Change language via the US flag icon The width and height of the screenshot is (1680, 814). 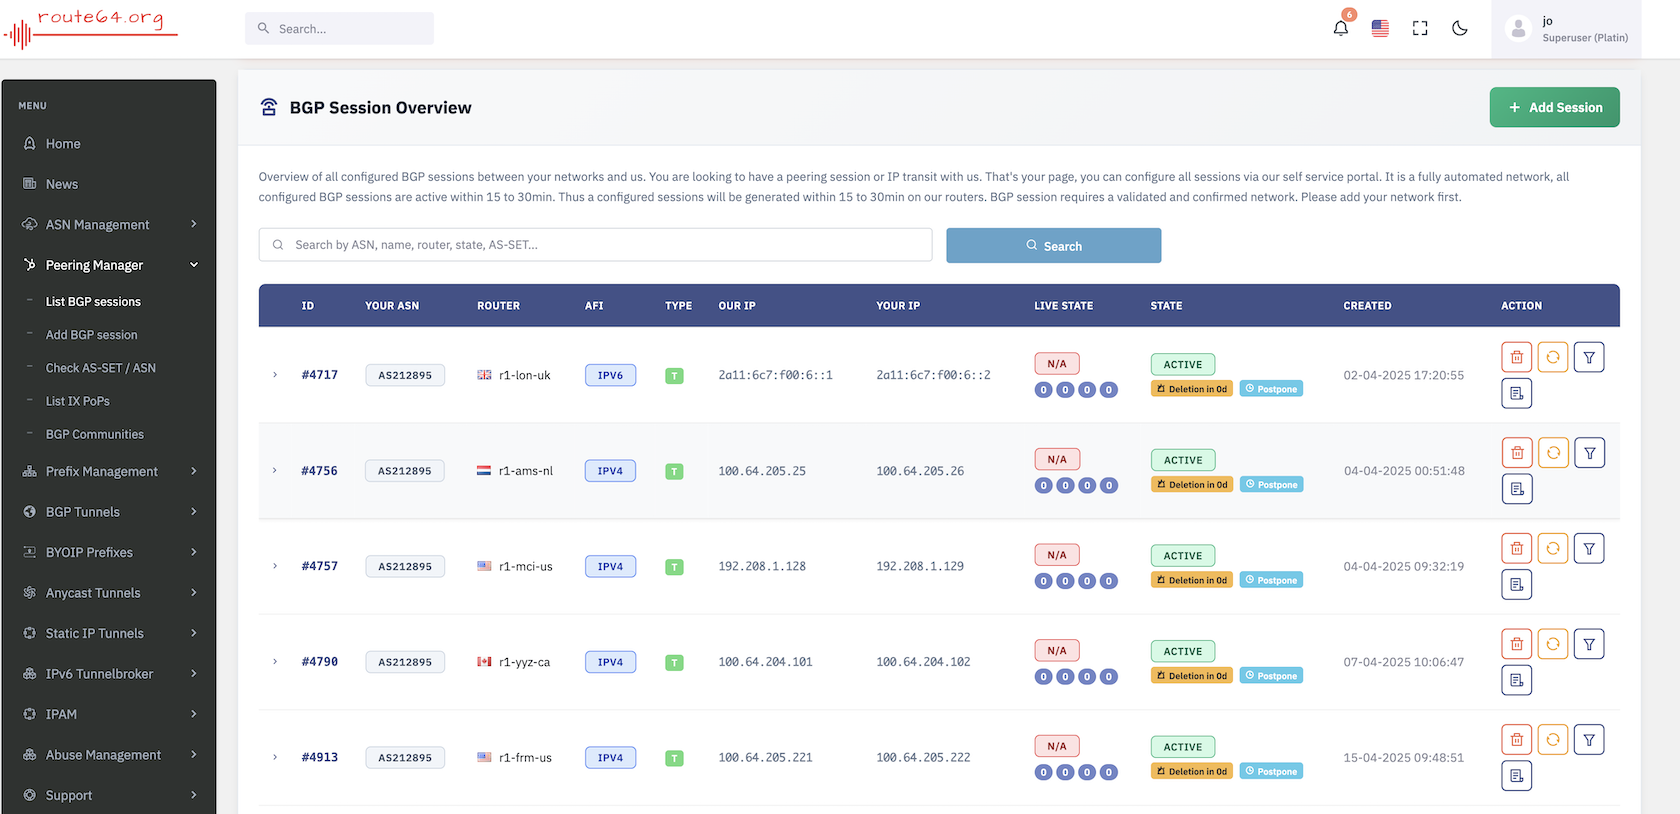[1380, 28]
